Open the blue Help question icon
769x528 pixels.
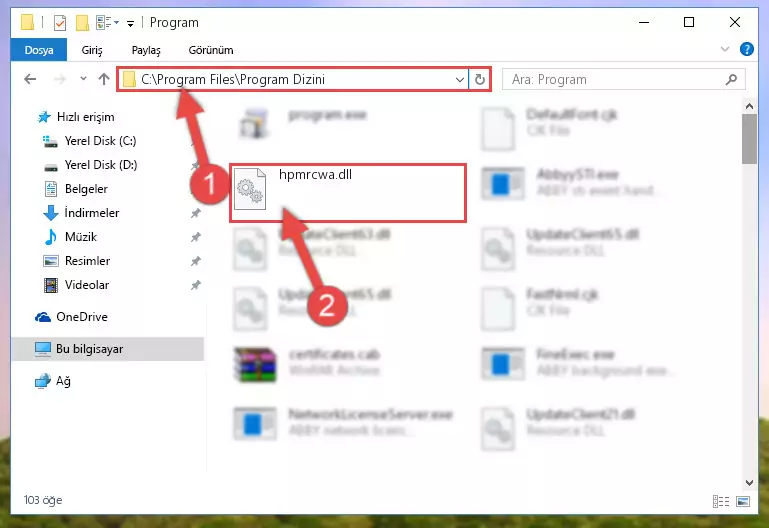[x=746, y=49]
